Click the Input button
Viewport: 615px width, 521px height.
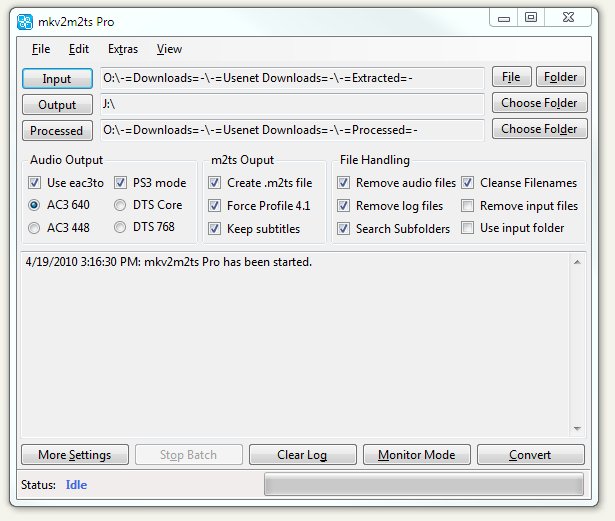pyautogui.click(x=57, y=78)
